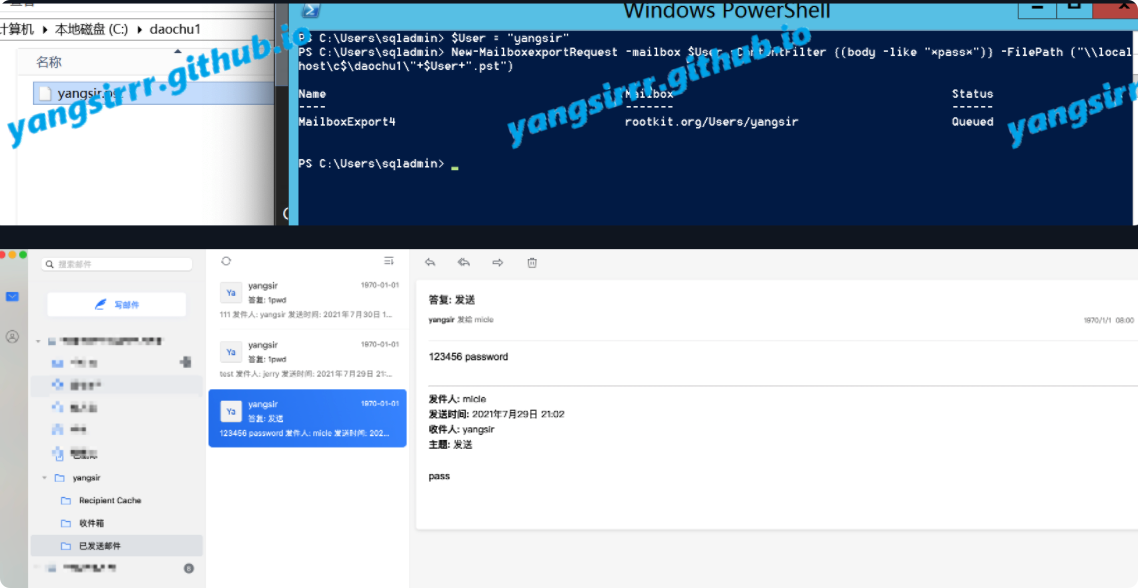Click the folder icon next to 已发送邮件
1138x588 pixels.
coord(66,546)
